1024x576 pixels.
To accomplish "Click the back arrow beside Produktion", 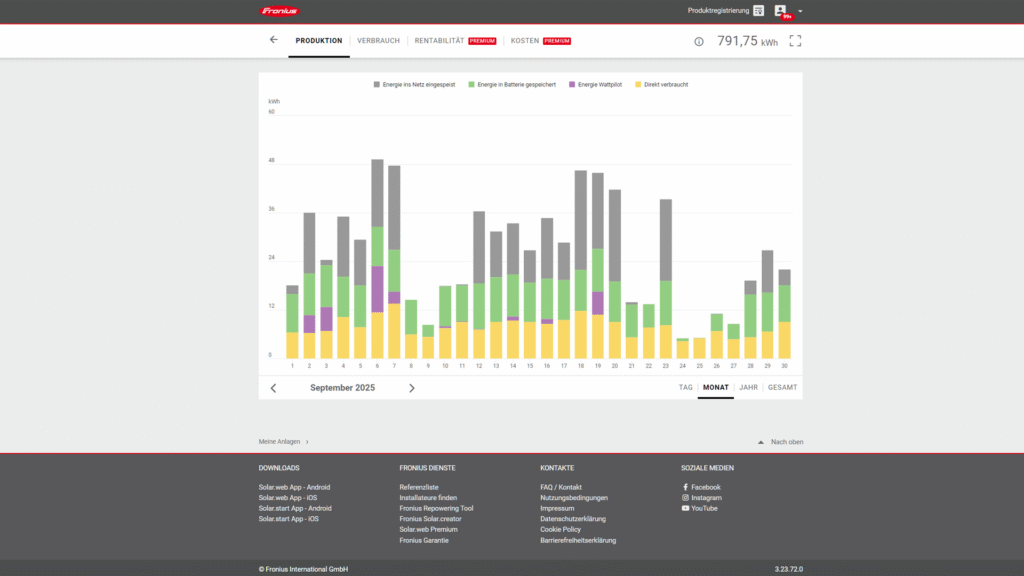I will (x=274, y=40).
